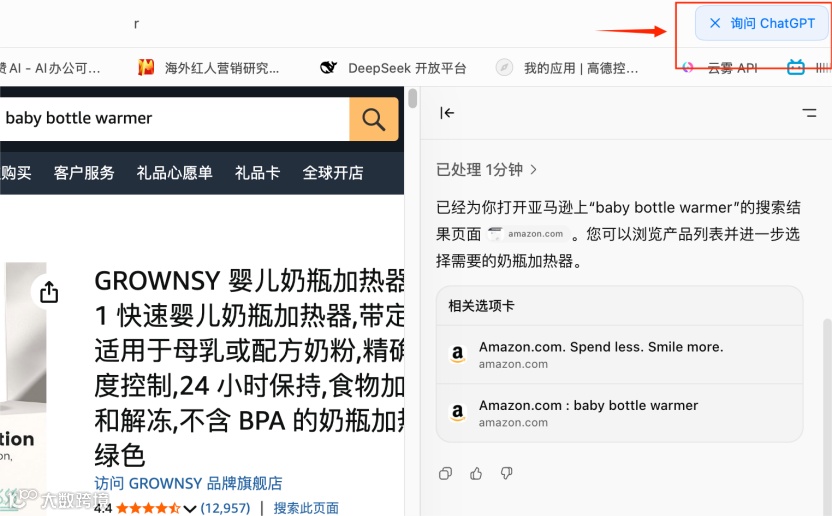Click the 搜索此页面 link
Viewport: 832px width, 516px height.
306,508
